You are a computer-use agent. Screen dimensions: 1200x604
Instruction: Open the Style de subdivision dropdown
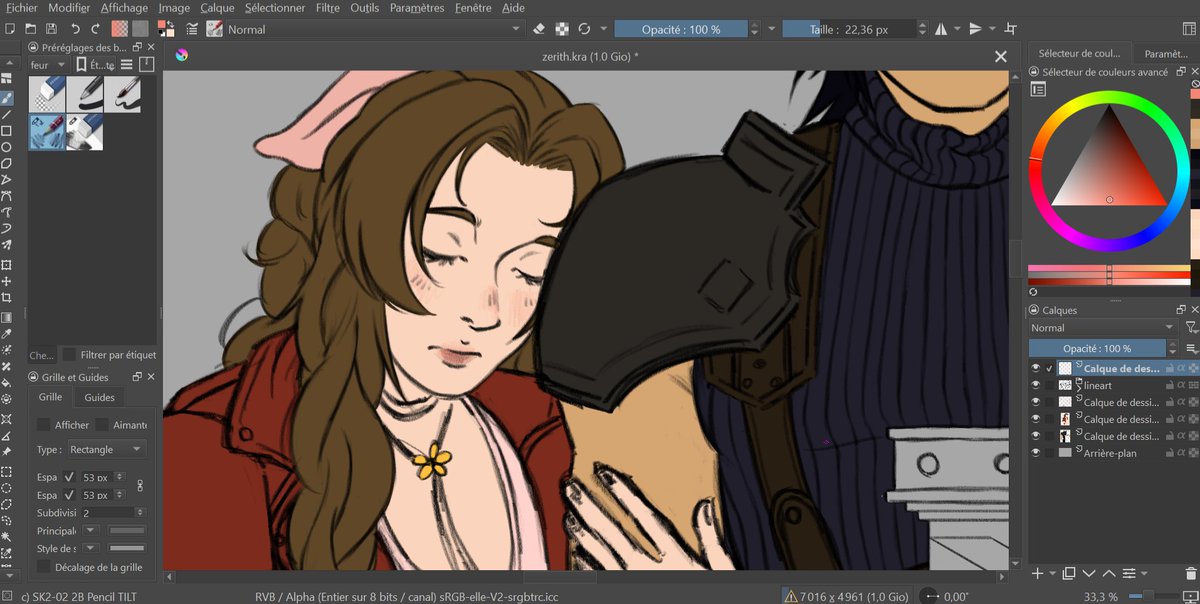click(x=91, y=548)
